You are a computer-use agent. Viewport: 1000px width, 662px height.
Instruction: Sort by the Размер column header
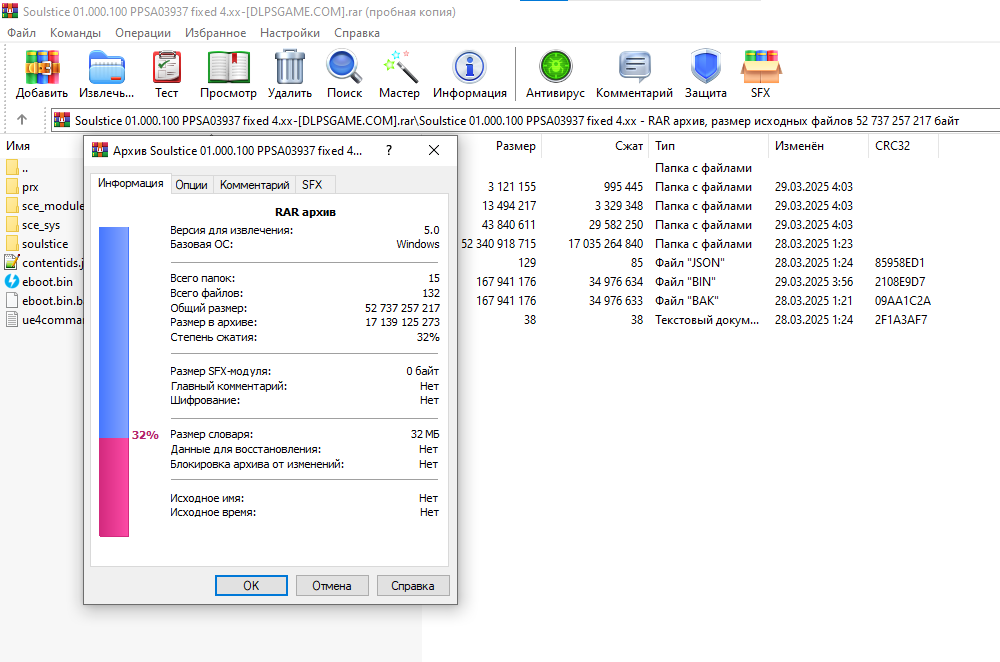515,146
